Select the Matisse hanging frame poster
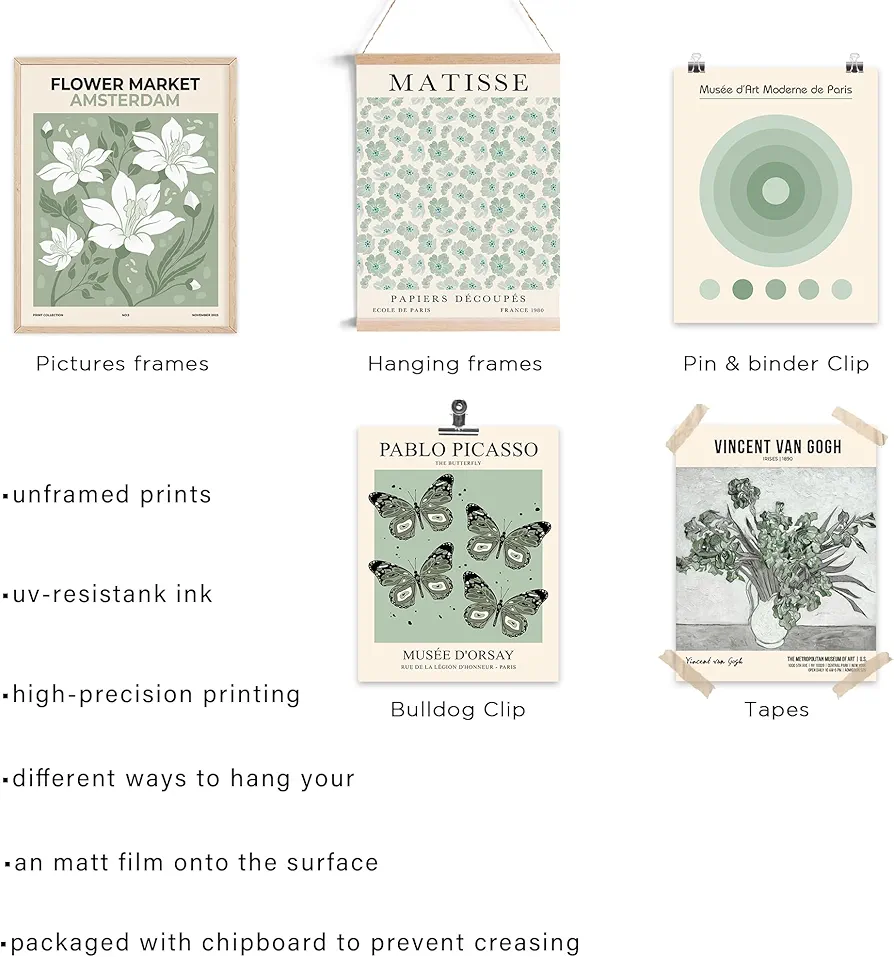The width and height of the screenshot is (894, 957). click(458, 193)
